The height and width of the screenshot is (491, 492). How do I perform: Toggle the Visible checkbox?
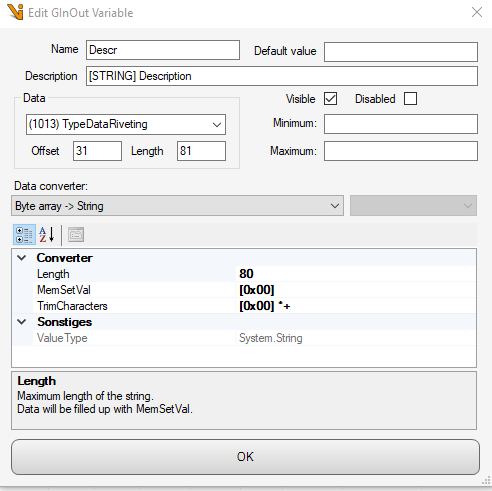[x=330, y=99]
